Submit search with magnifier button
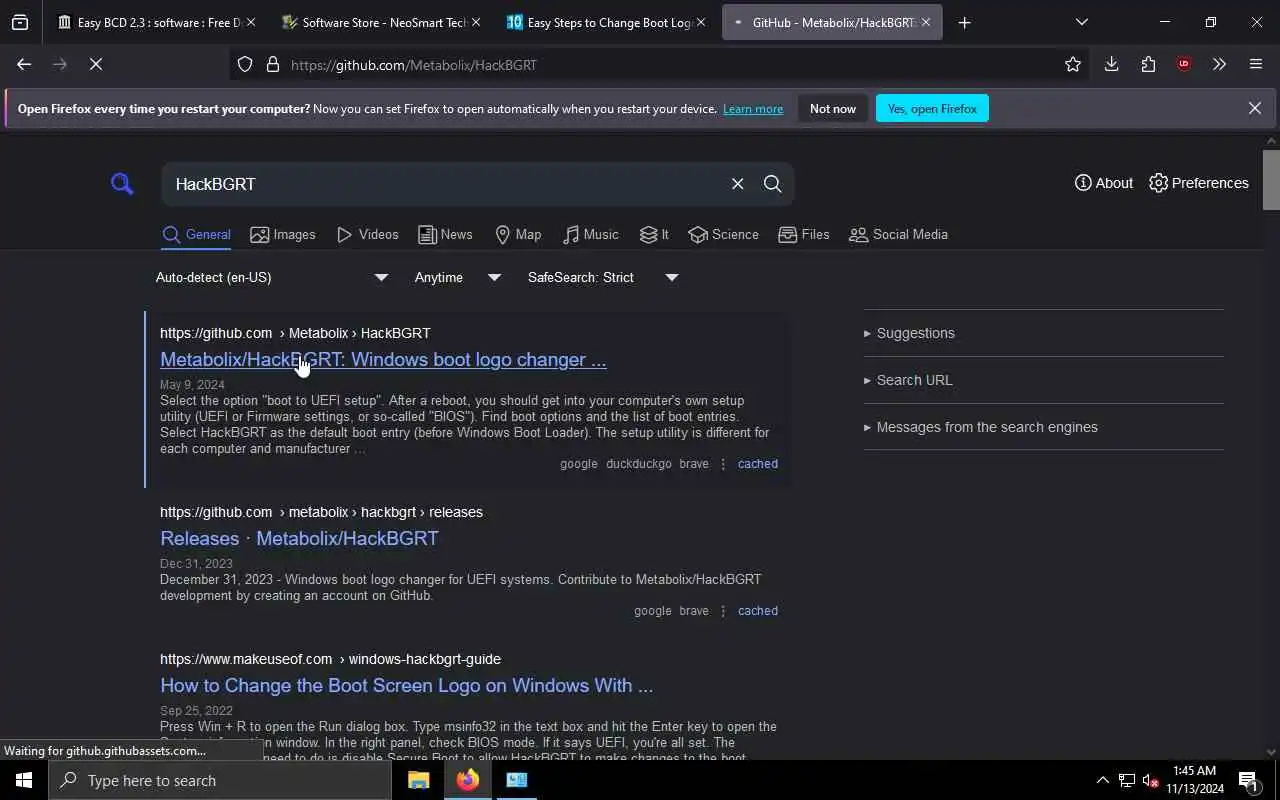 (772, 183)
